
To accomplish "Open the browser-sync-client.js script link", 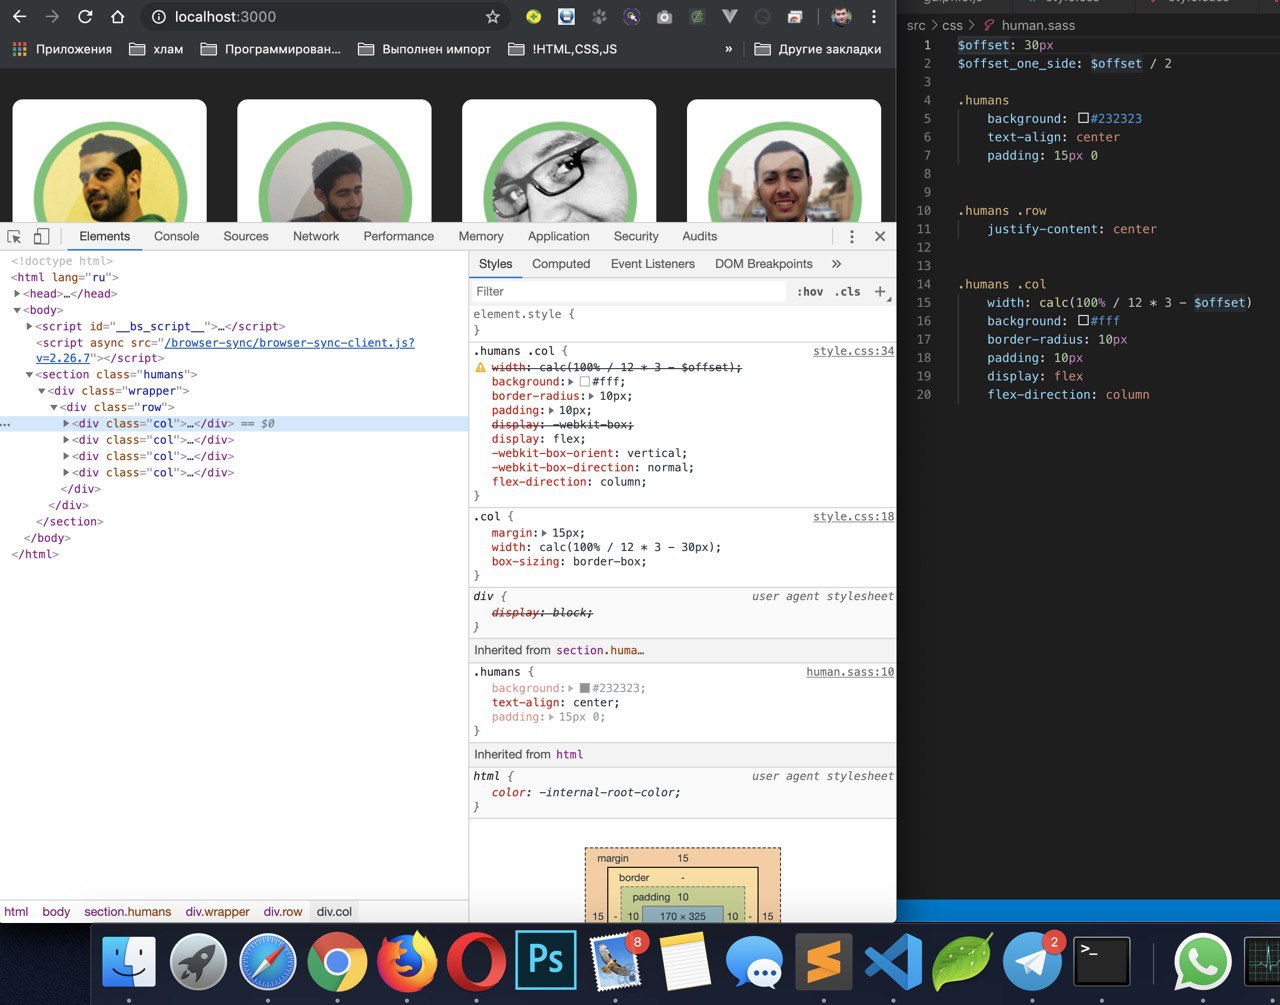I will (290, 343).
